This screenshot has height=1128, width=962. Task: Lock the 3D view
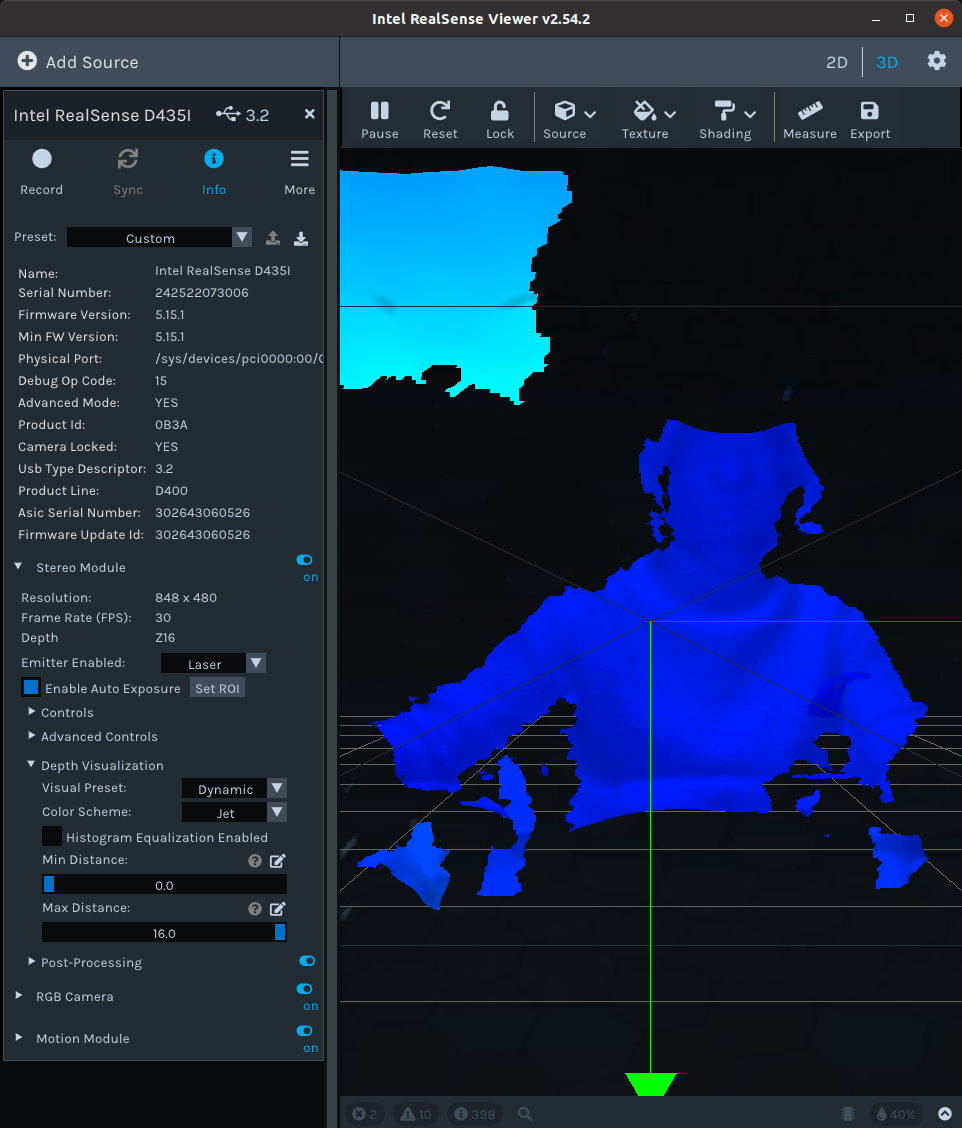click(499, 120)
